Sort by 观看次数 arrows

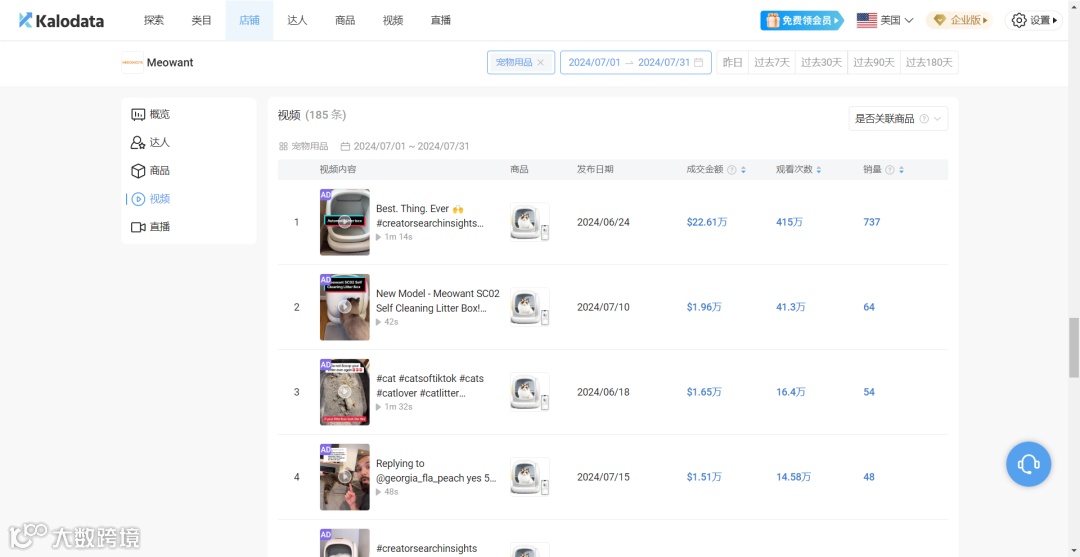tap(818, 170)
